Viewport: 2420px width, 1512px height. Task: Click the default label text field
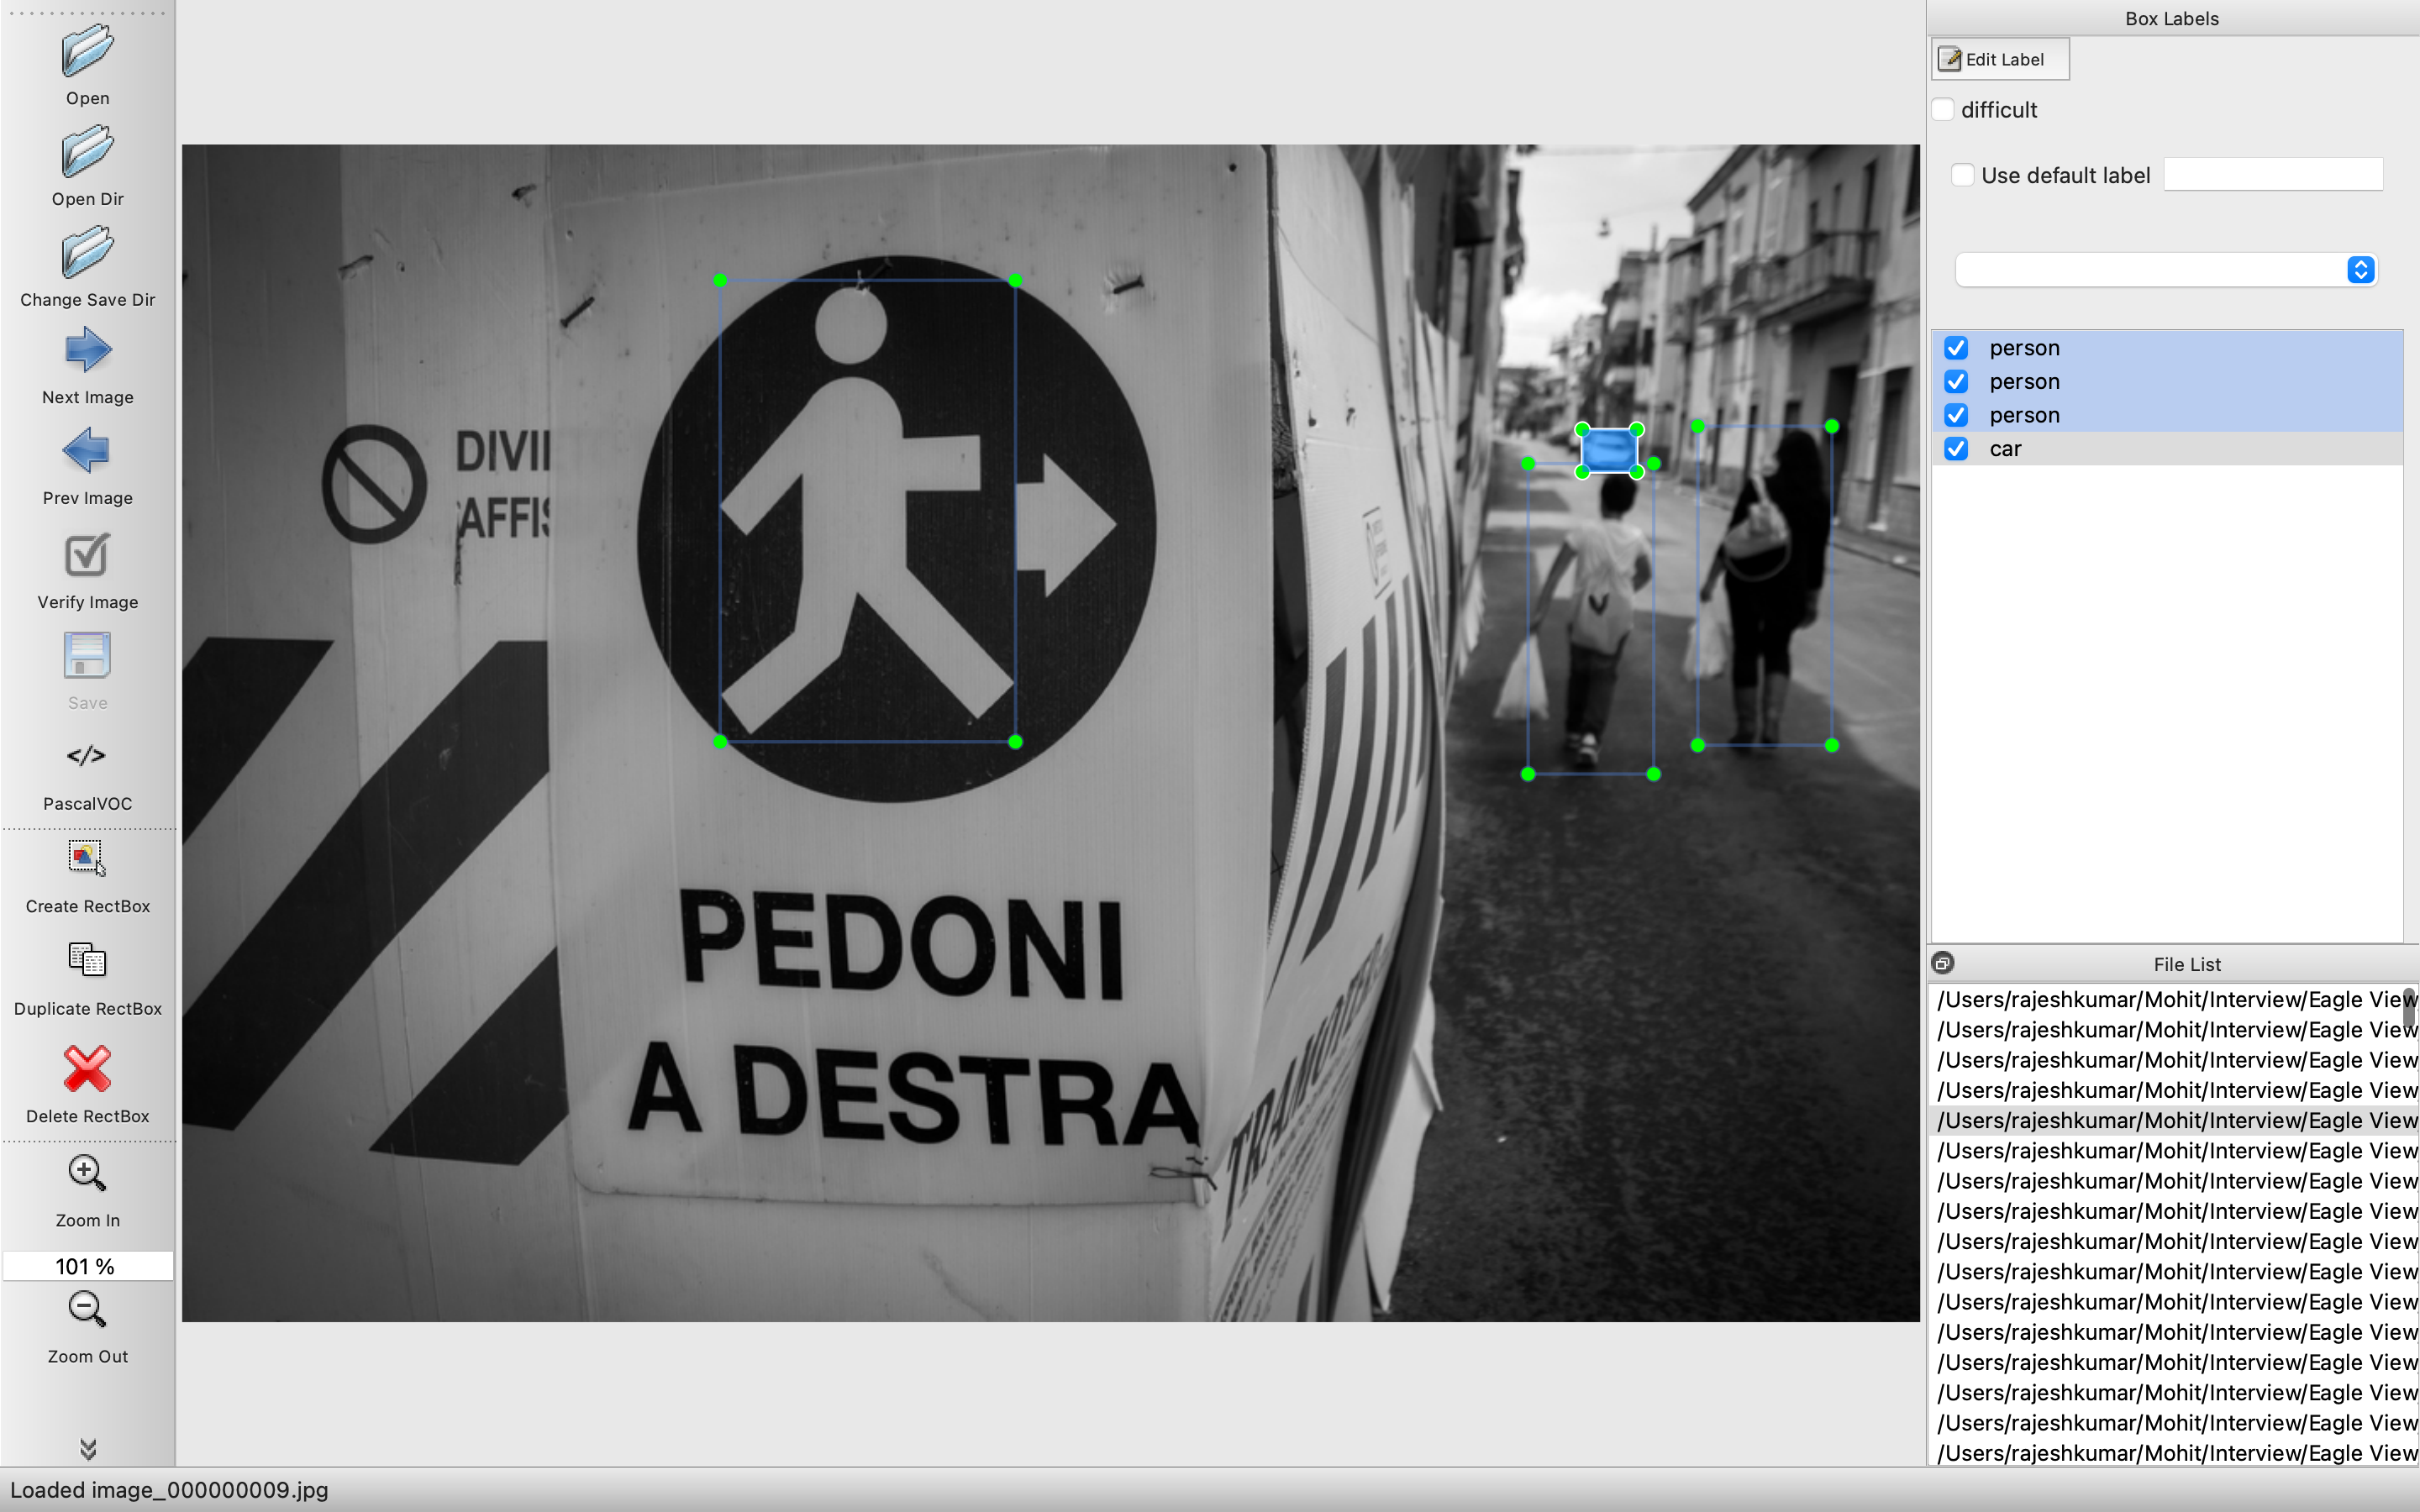2272,175
